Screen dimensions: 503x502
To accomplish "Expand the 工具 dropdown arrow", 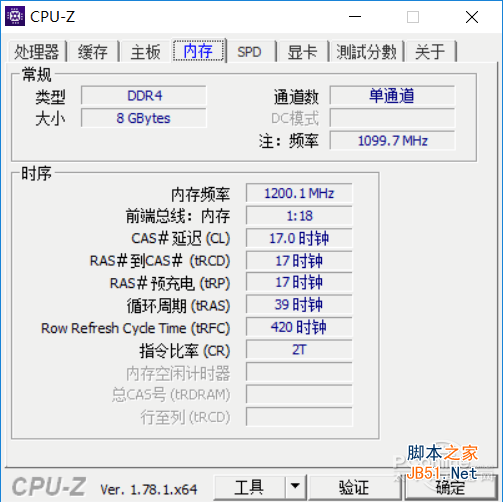I will 295,488.
